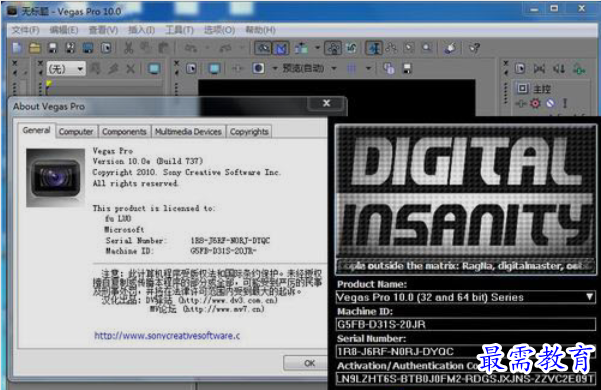Open Interactive Tutorials icon

click(x=450, y=48)
